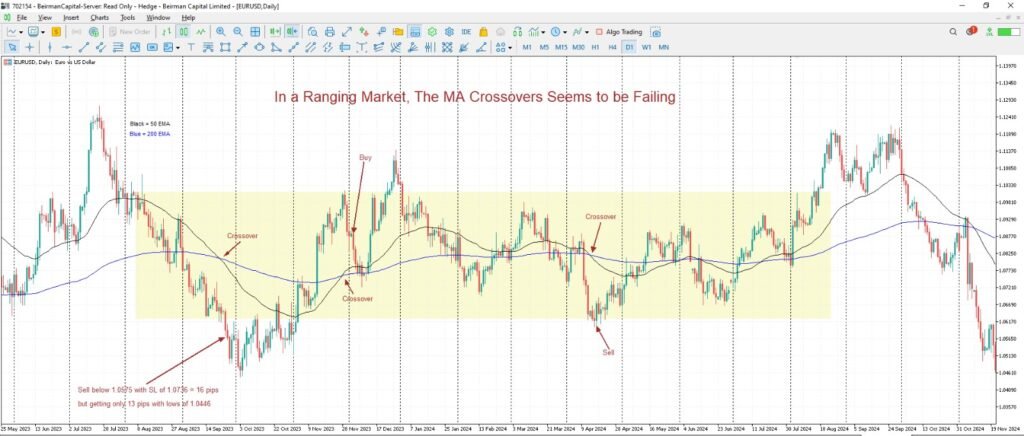Switch chart to candlestick display
This screenshot has height=436, width=1024.
tap(183, 32)
